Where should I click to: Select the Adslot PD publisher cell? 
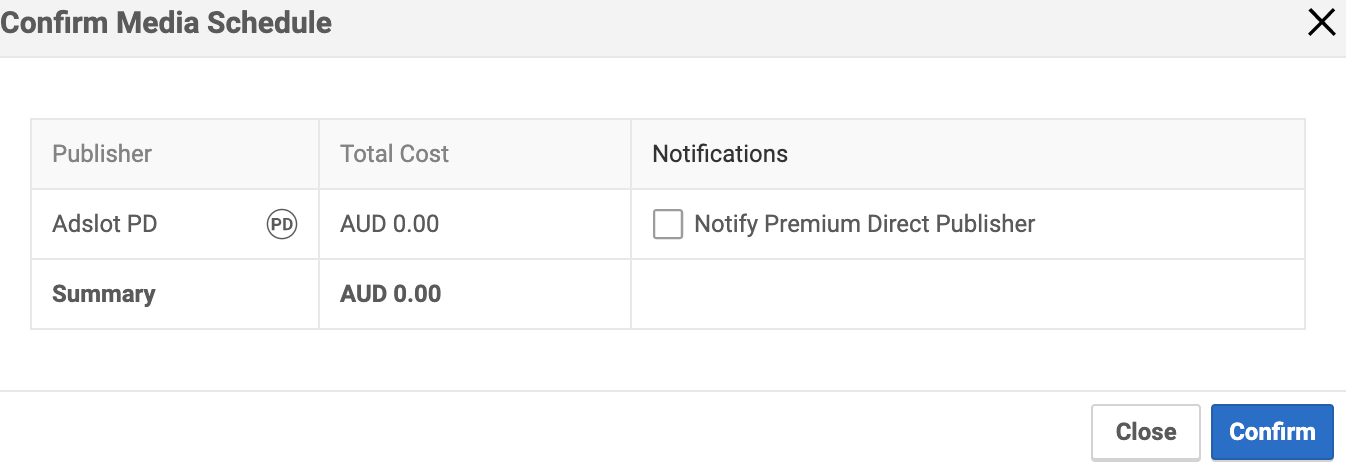pyautogui.click(x=175, y=224)
